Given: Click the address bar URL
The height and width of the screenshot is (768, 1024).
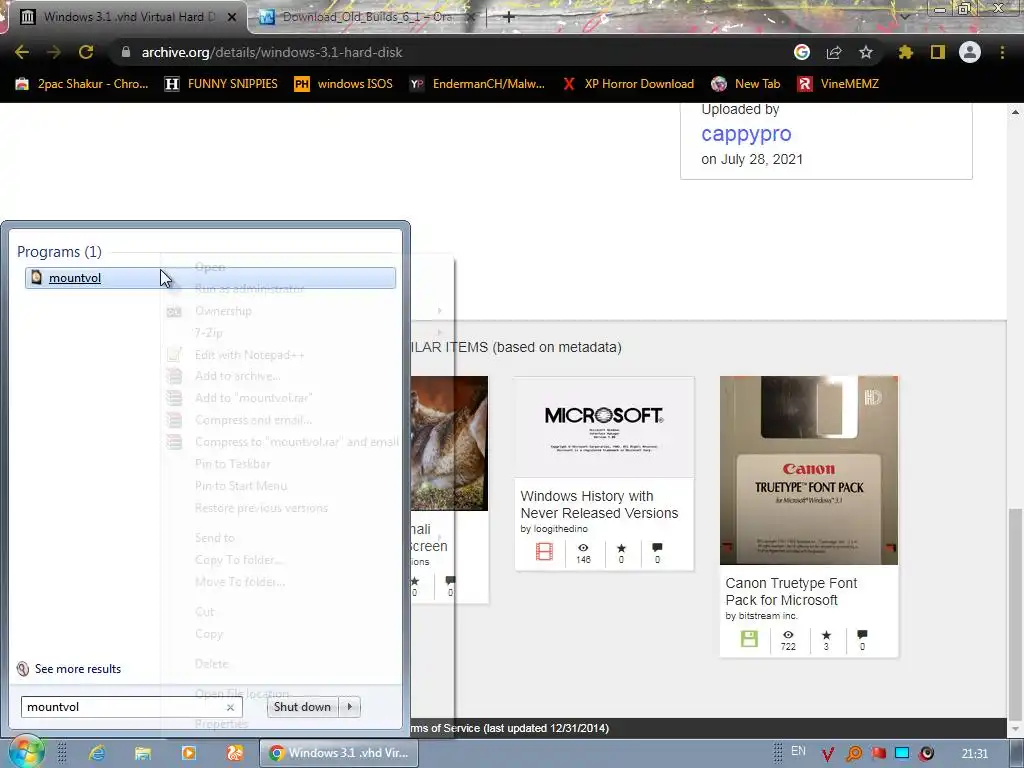Looking at the screenshot, I should 272,52.
